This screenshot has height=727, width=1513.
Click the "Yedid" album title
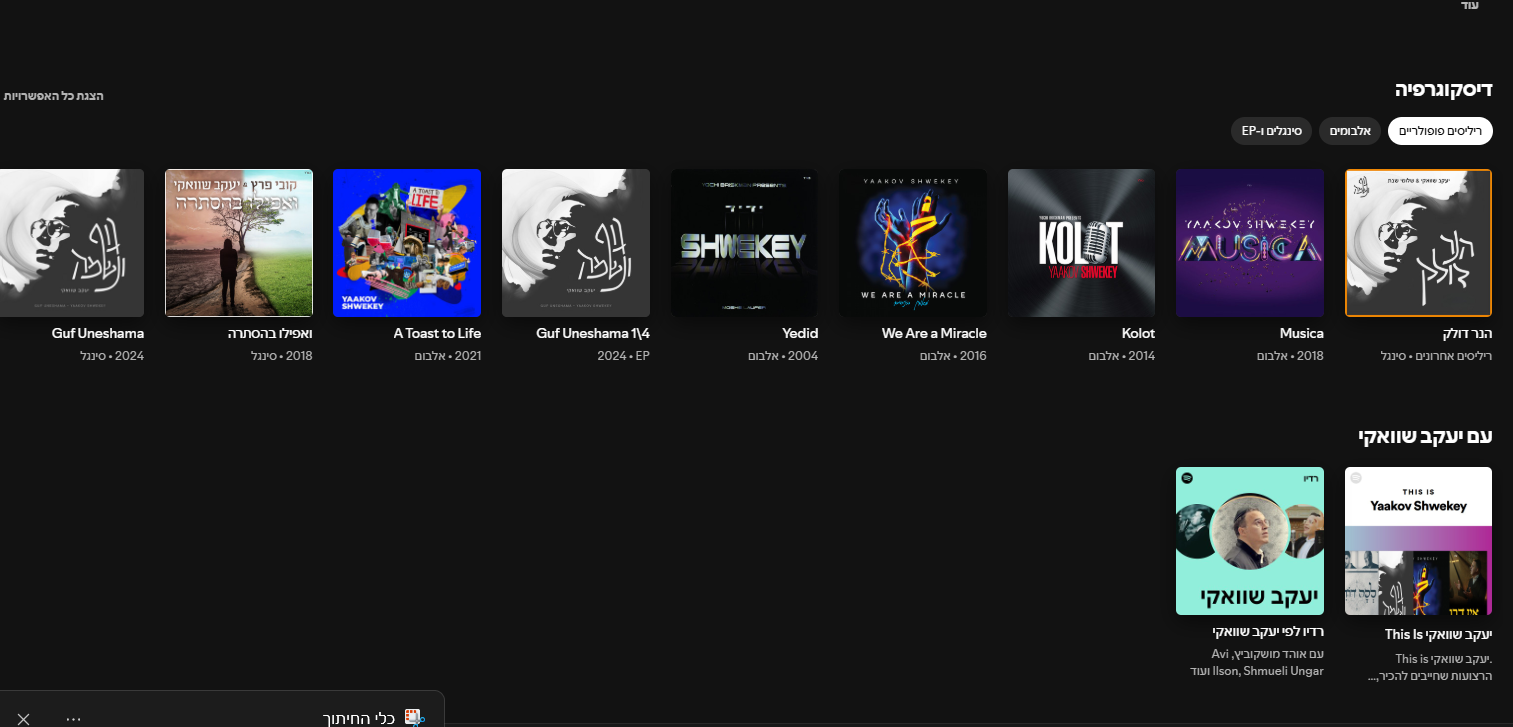pyautogui.click(x=800, y=334)
